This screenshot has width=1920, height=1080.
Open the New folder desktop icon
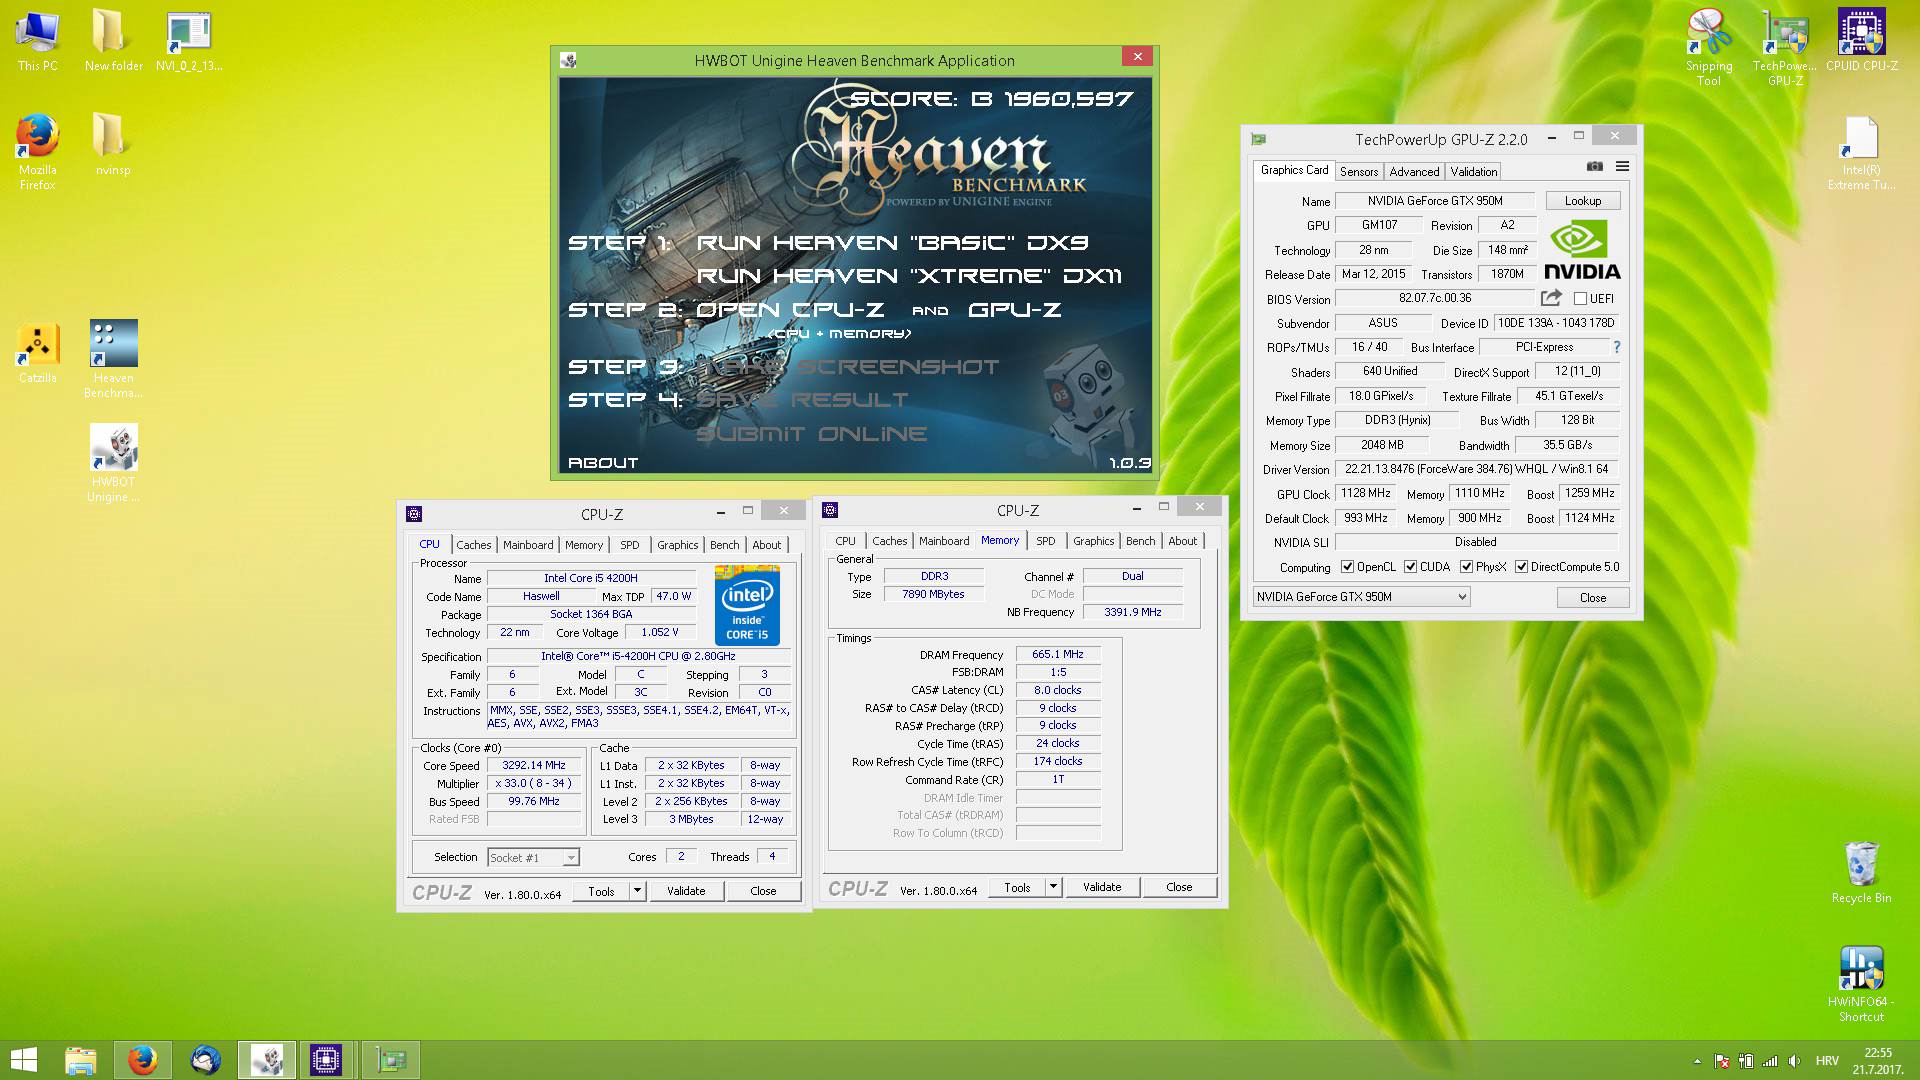pyautogui.click(x=113, y=41)
